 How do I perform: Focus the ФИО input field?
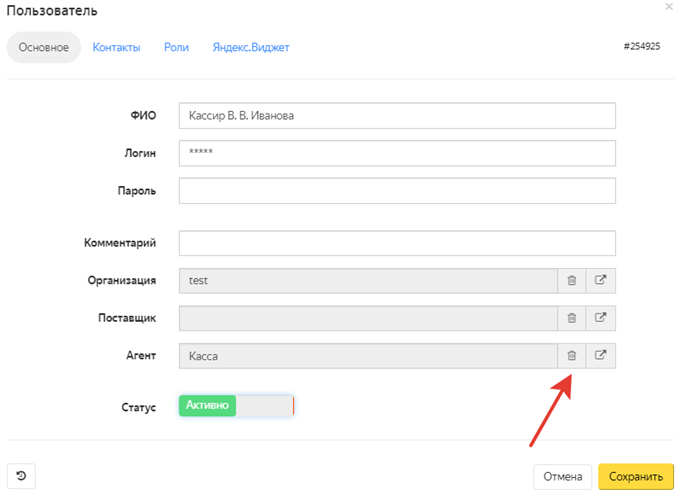(x=397, y=116)
